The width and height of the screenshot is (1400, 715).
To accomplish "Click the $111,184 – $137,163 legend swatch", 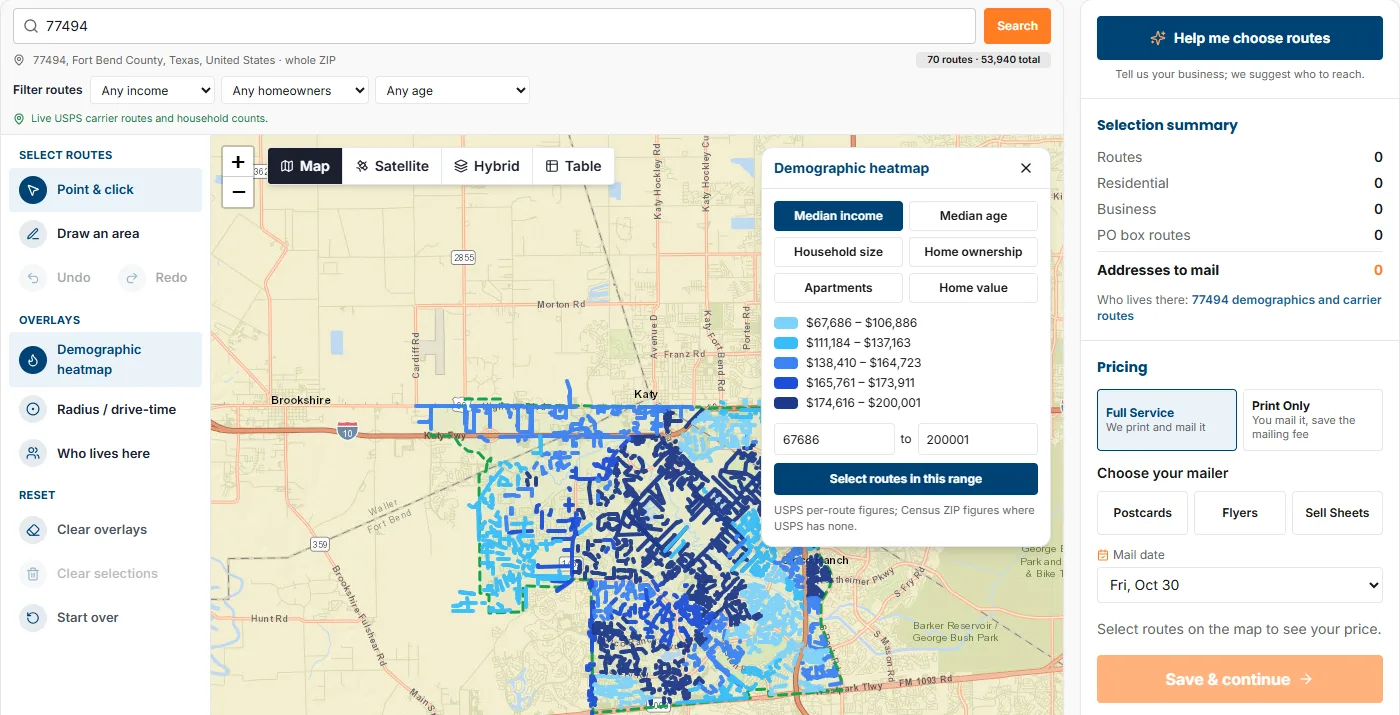I will (786, 343).
